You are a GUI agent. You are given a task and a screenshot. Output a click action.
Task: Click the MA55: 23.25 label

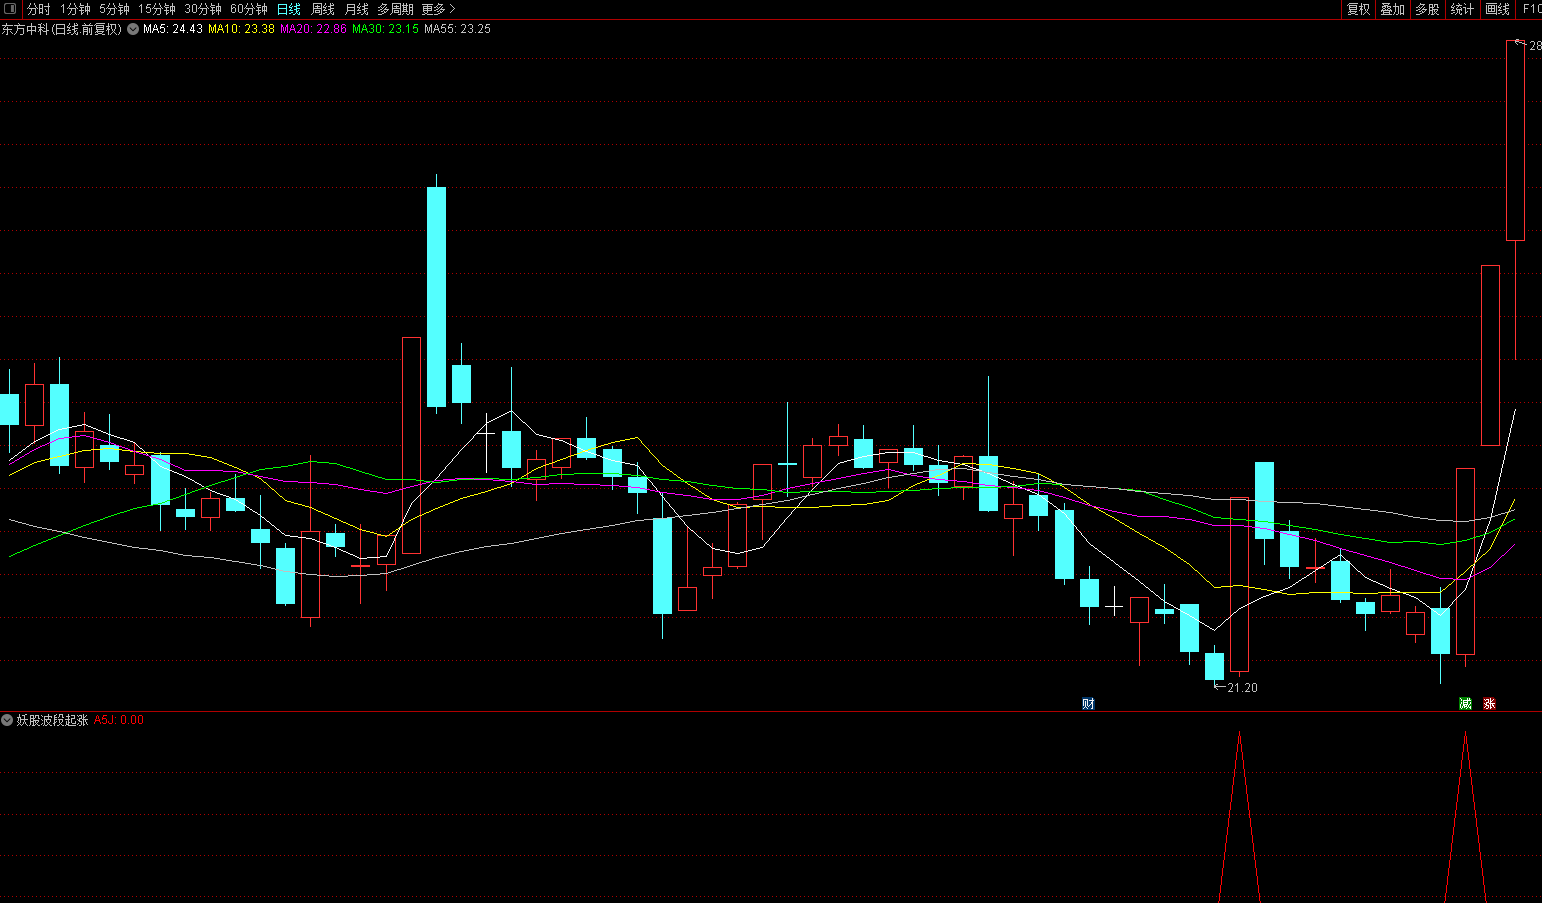coord(457,29)
